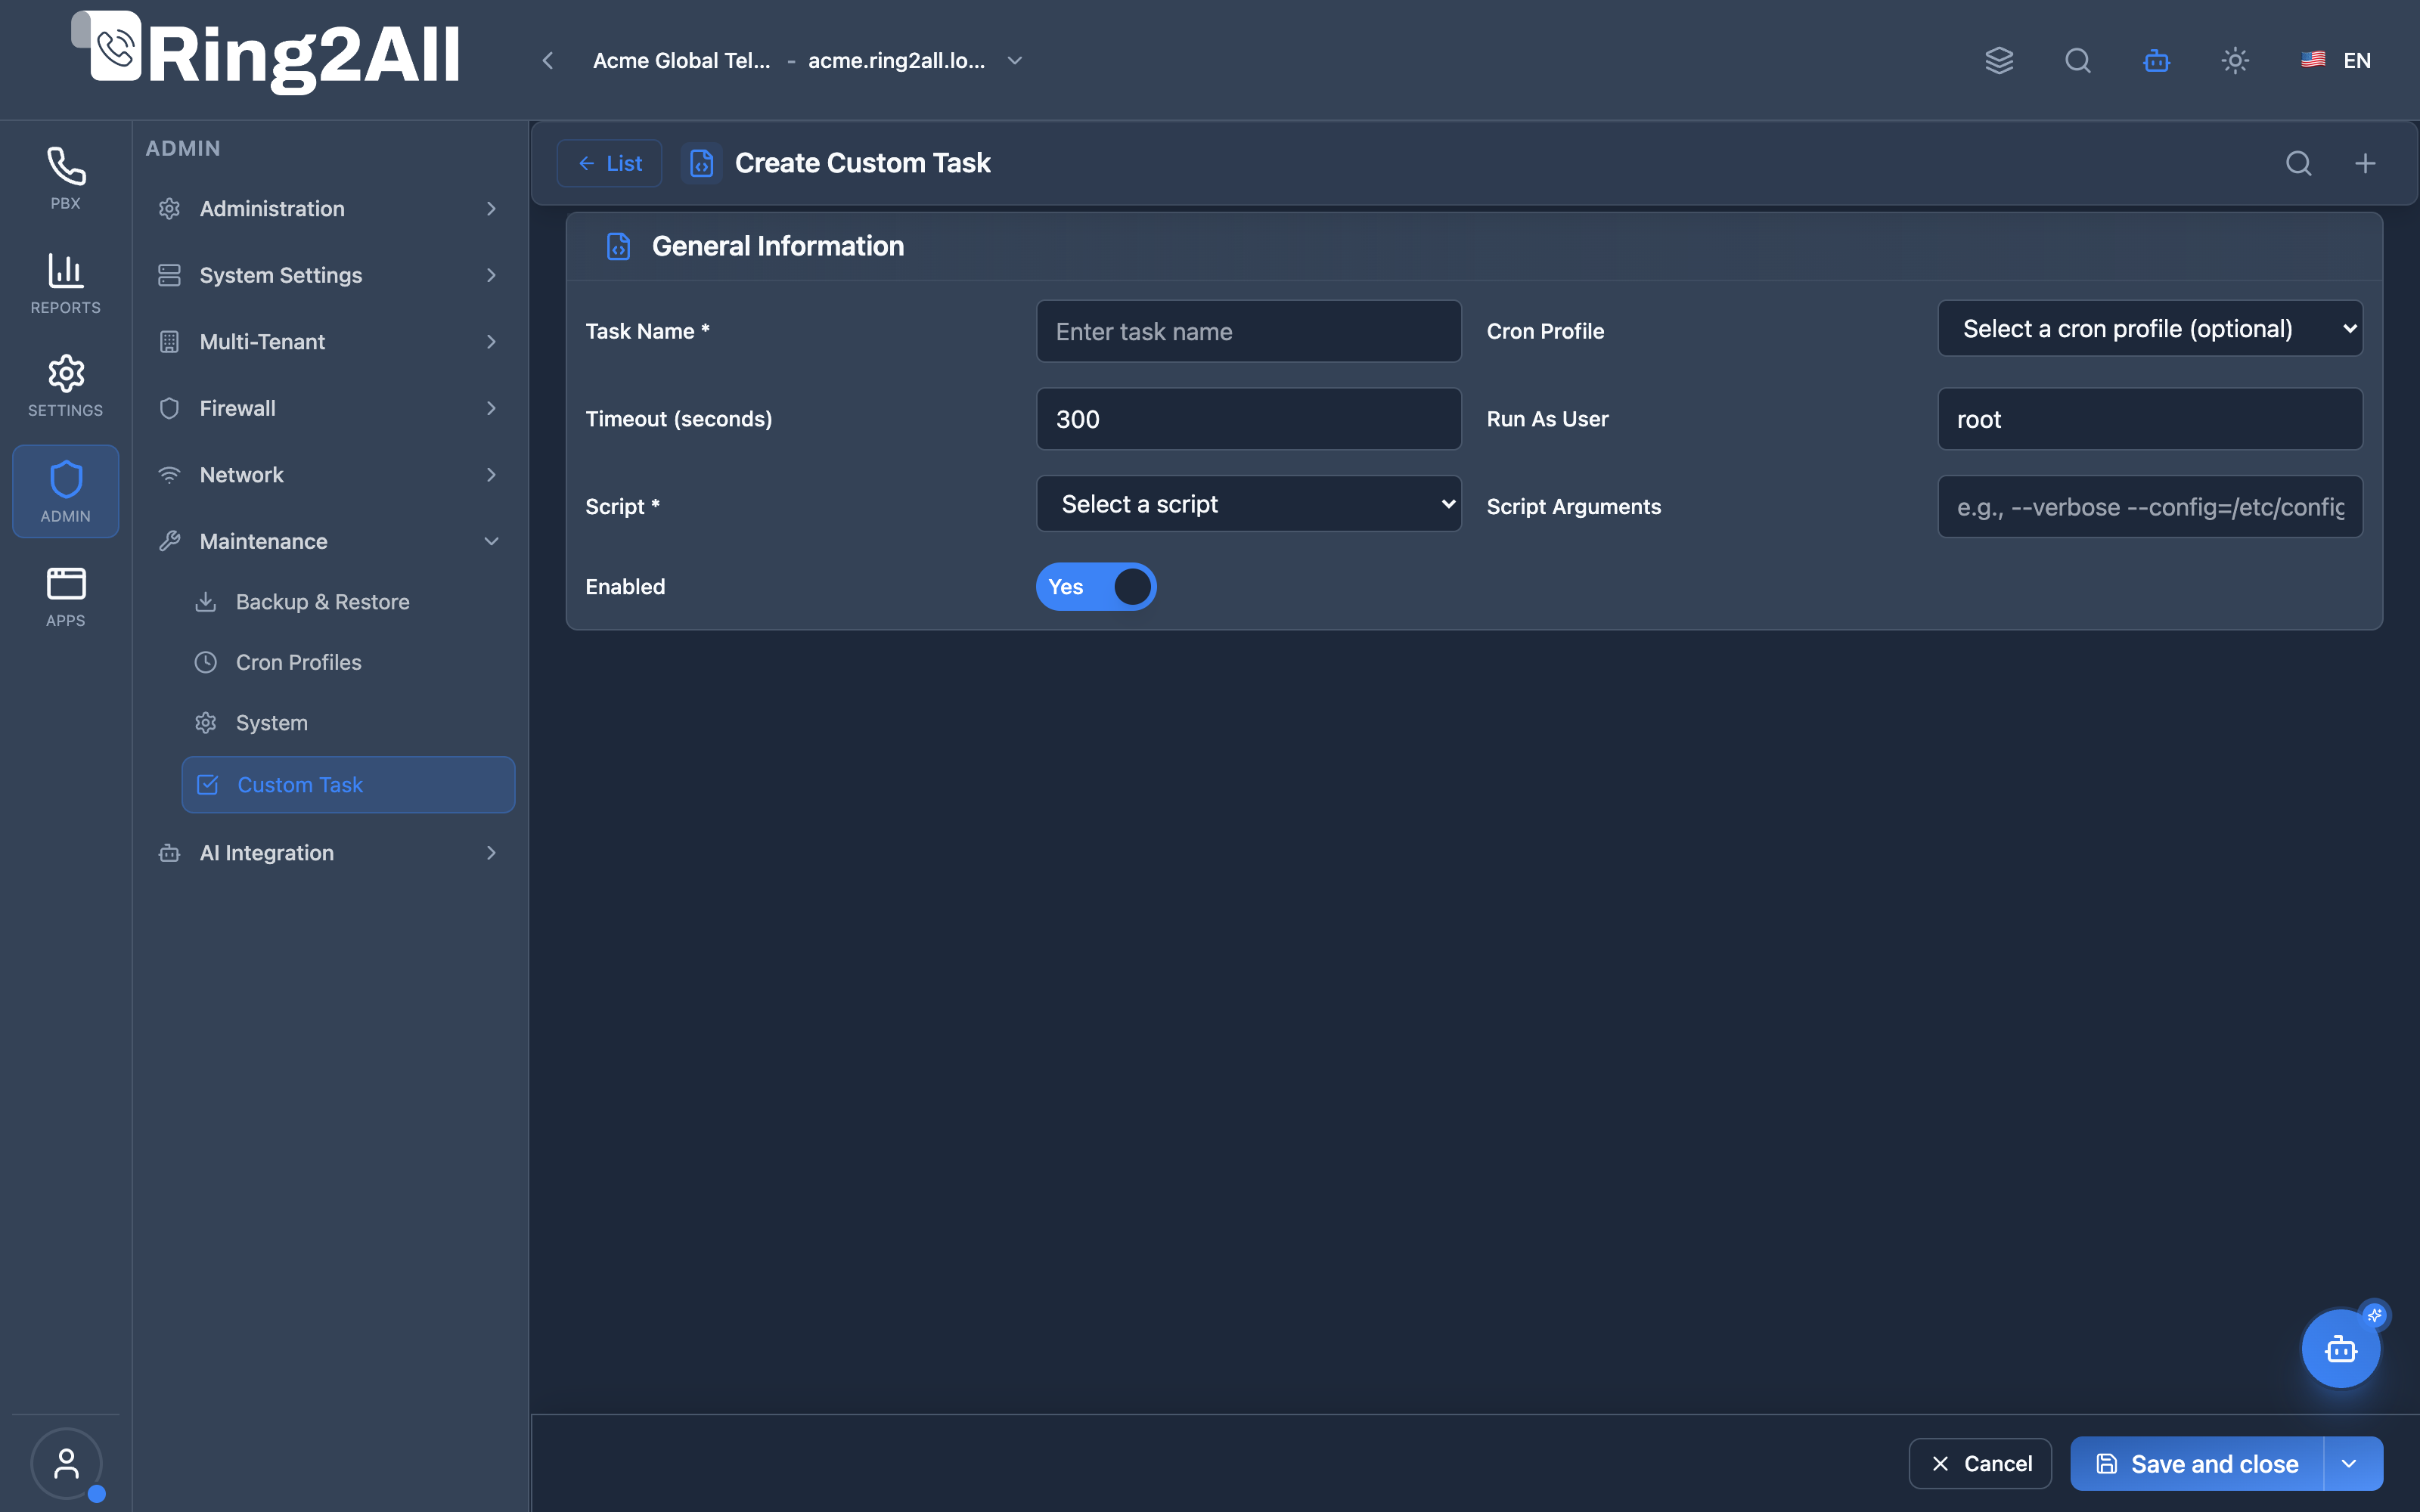Screen dimensions: 2420x1512
Task: Select the Admin shield section
Action: coord(65,491)
